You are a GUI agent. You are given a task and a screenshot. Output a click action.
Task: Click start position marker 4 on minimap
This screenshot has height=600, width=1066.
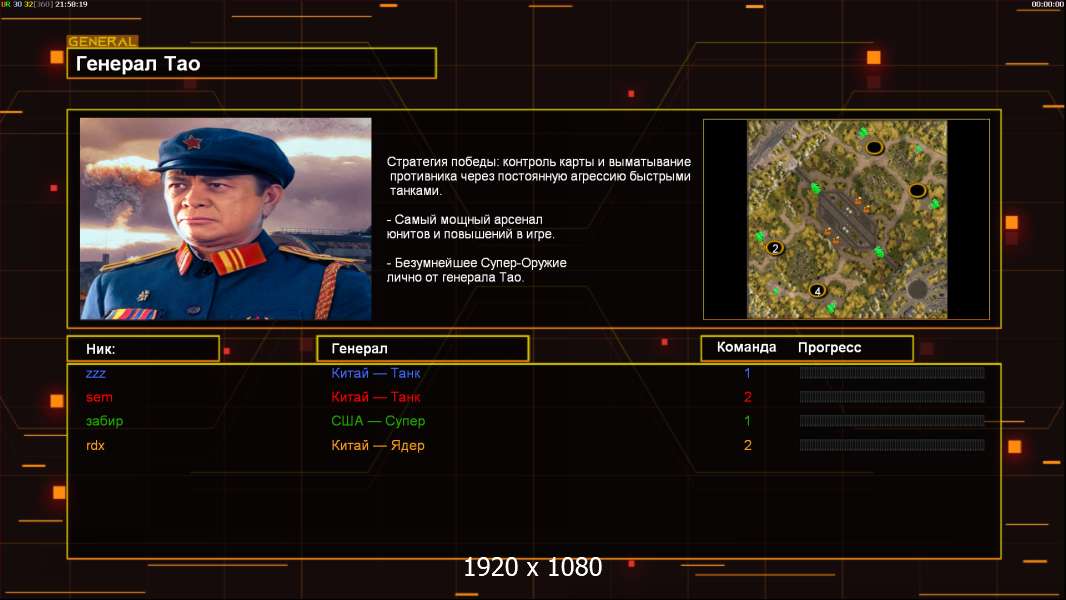point(817,291)
